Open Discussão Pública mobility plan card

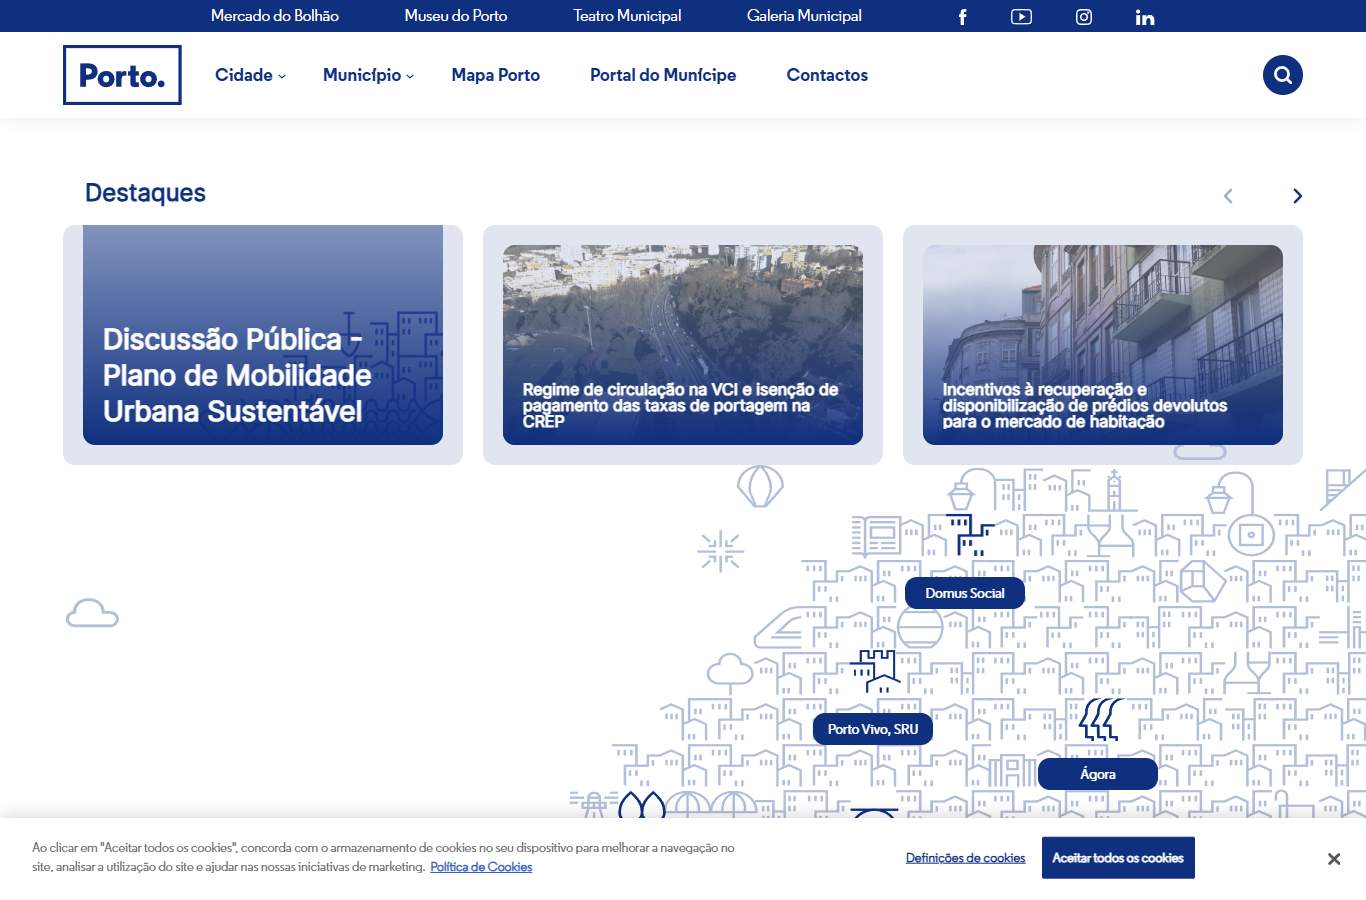click(263, 345)
